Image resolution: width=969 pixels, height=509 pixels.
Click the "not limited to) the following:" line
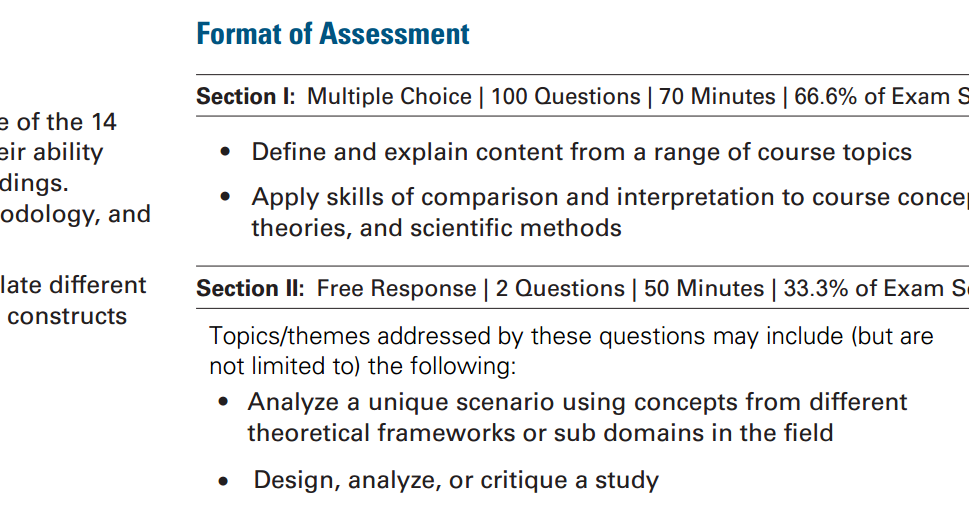362,366
